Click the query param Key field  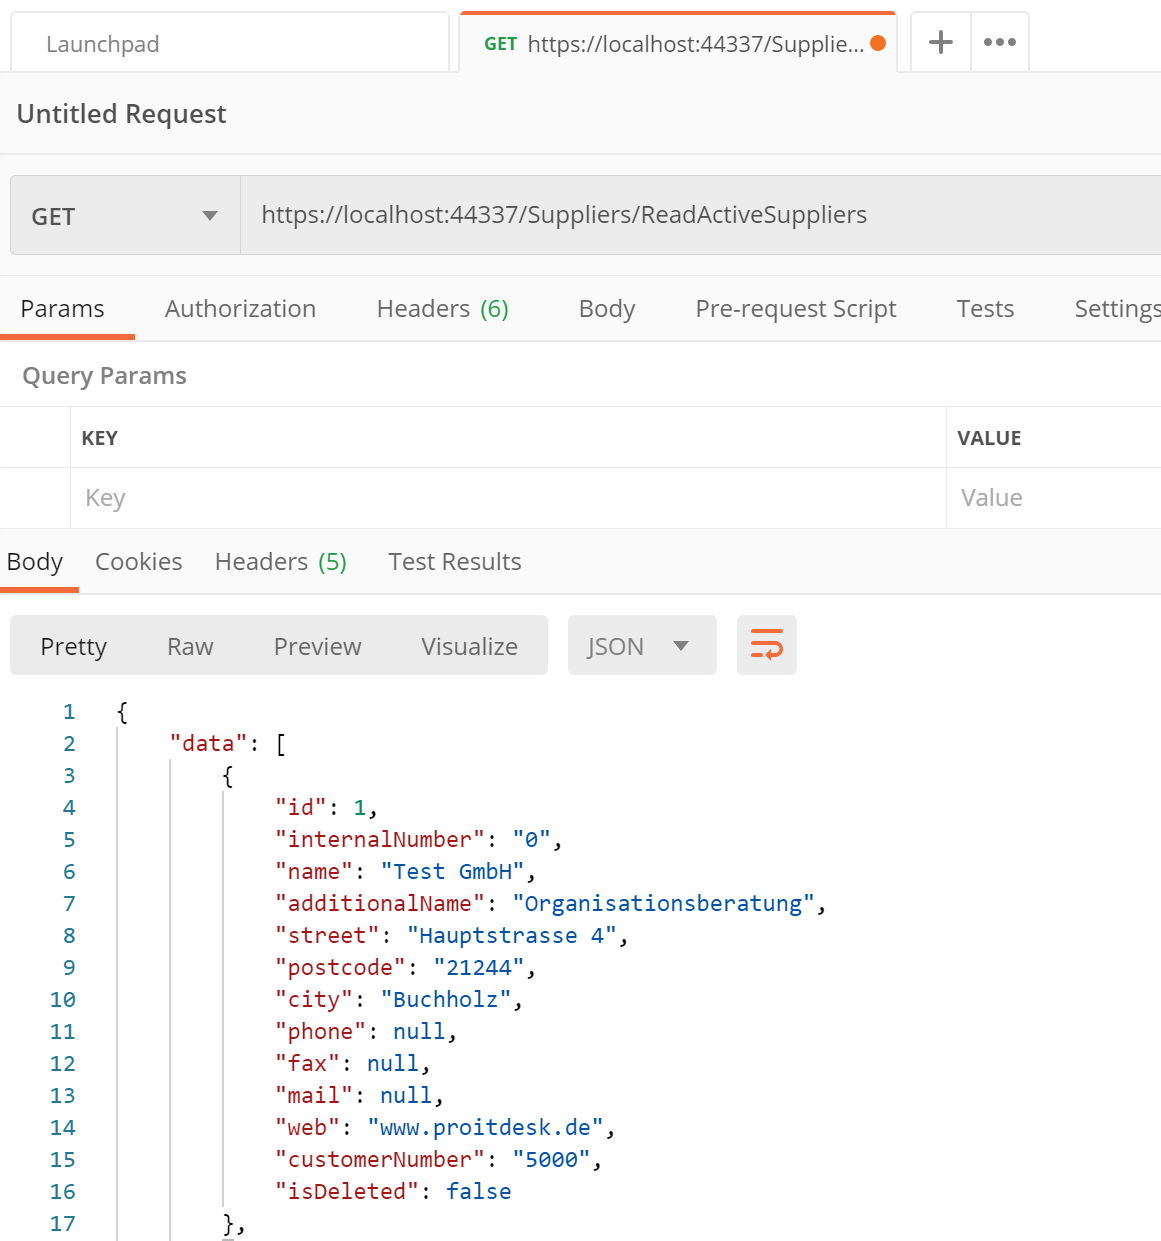pyautogui.click(x=508, y=498)
